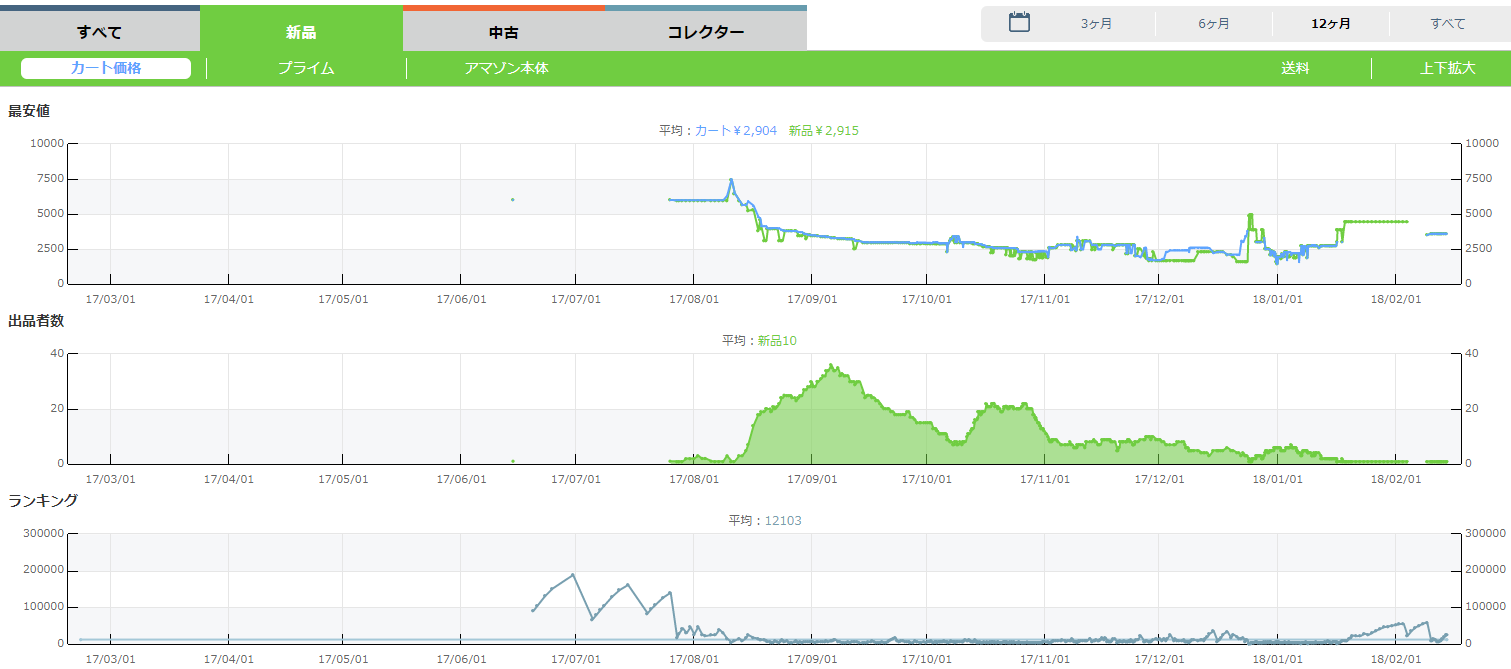Switch to the すべて condition tab

tap(99, 31)
